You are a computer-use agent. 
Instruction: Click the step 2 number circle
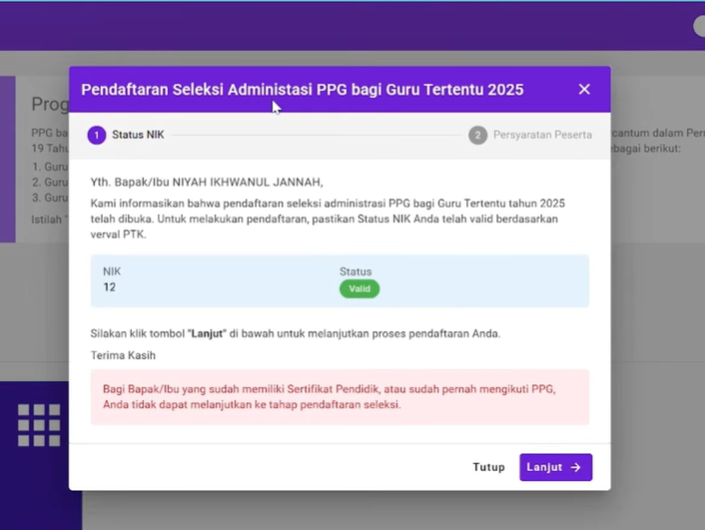pos(478,135)
